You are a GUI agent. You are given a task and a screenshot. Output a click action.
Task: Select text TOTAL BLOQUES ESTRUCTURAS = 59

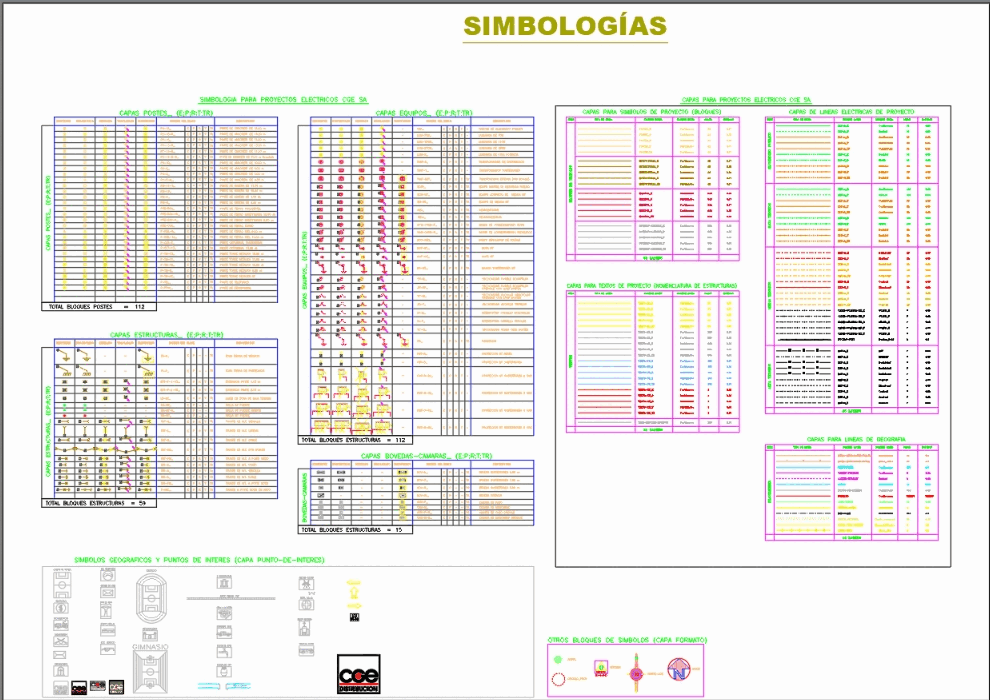pyautogui.click(x=95, y=503)
